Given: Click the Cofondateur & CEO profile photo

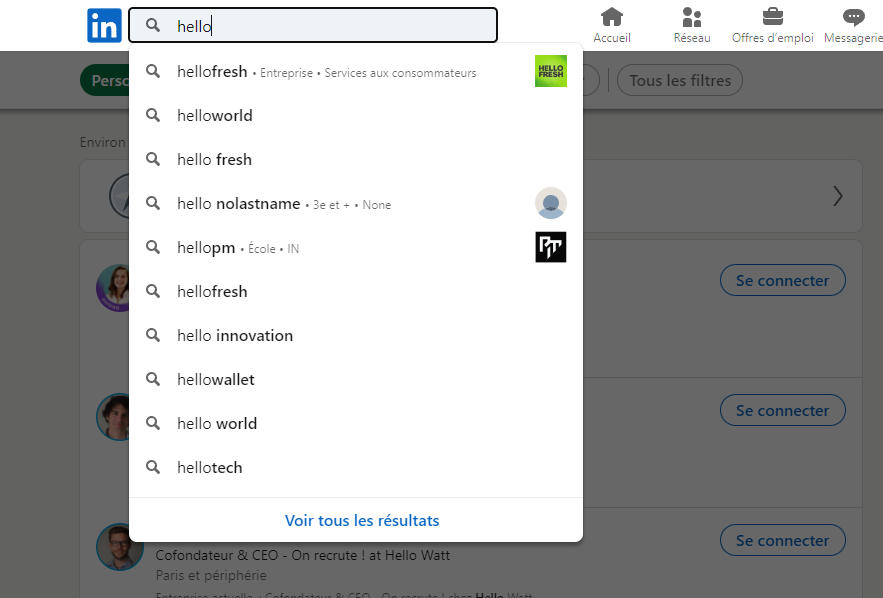Looking at the screenshot, I should [x=119, y=547].
